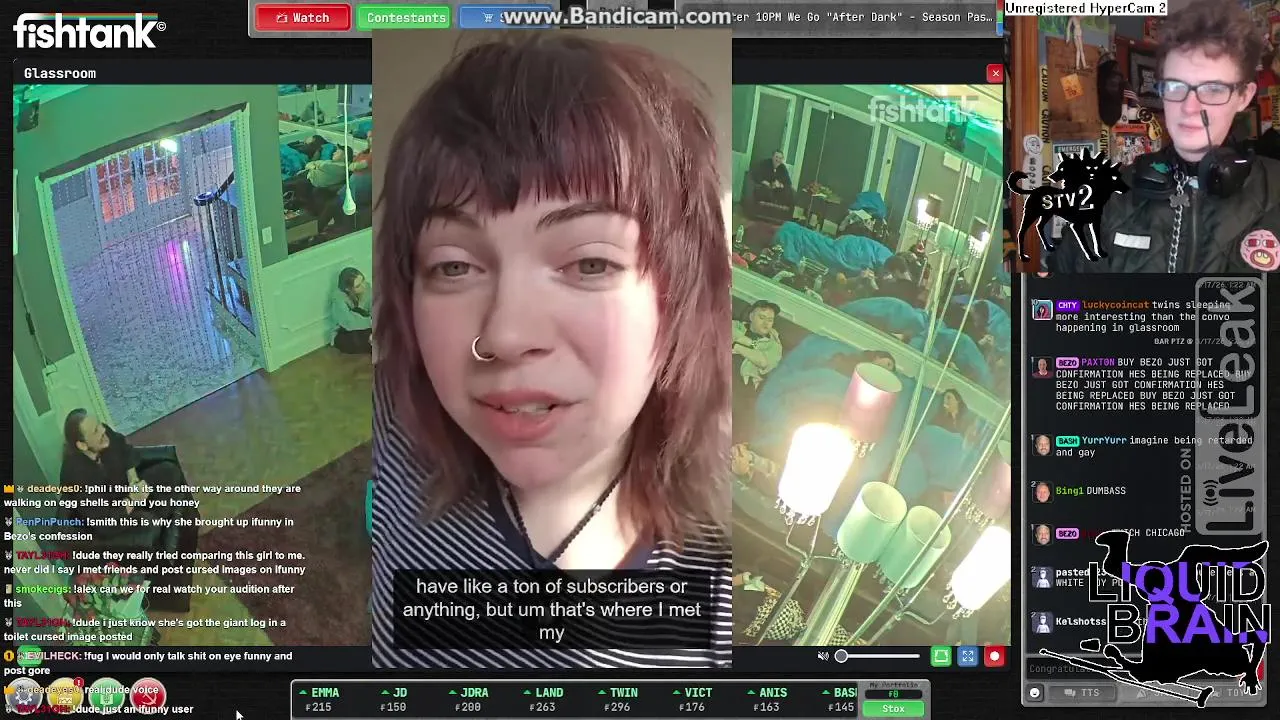1280x720 pixels.
Task: Select LAND stock ticker
Action: (x=542, y=700)
